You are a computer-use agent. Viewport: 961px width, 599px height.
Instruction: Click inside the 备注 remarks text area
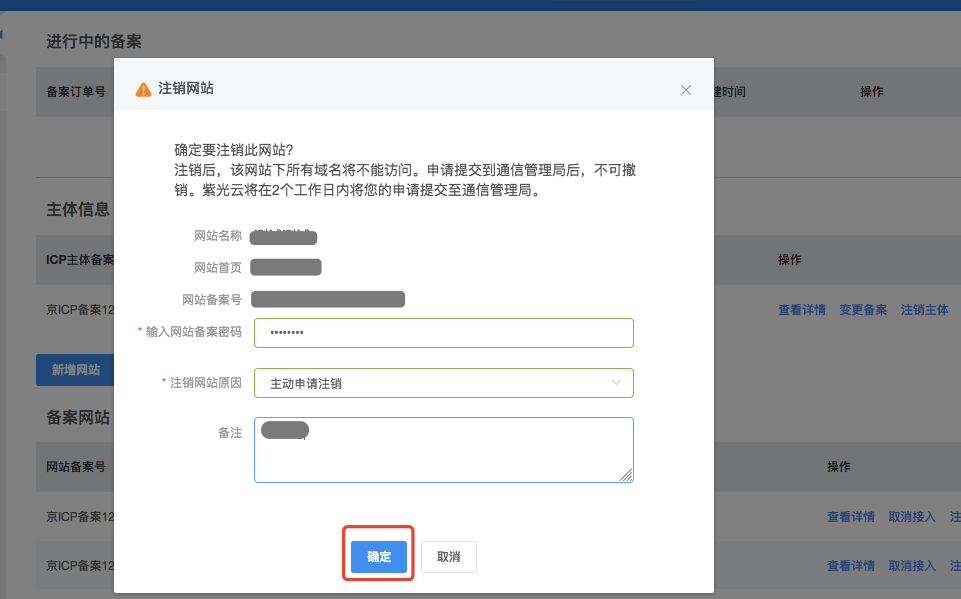(x=443, y=455)
